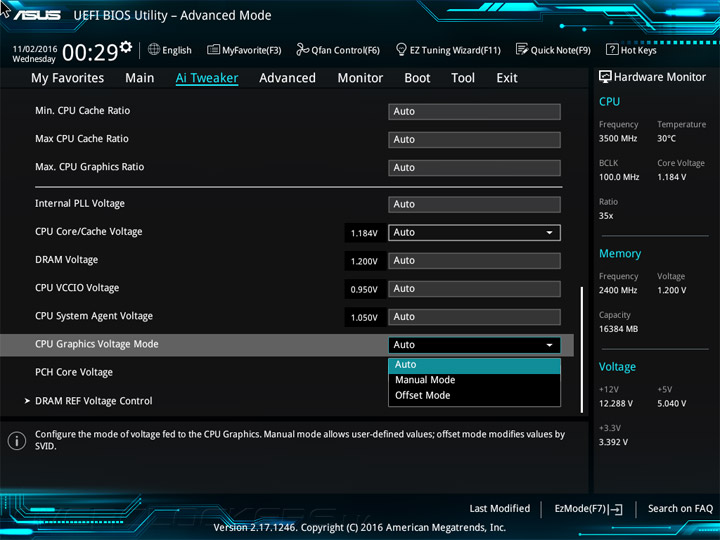Open the Boot tab
Screen dimensions: 720x540
417,78
